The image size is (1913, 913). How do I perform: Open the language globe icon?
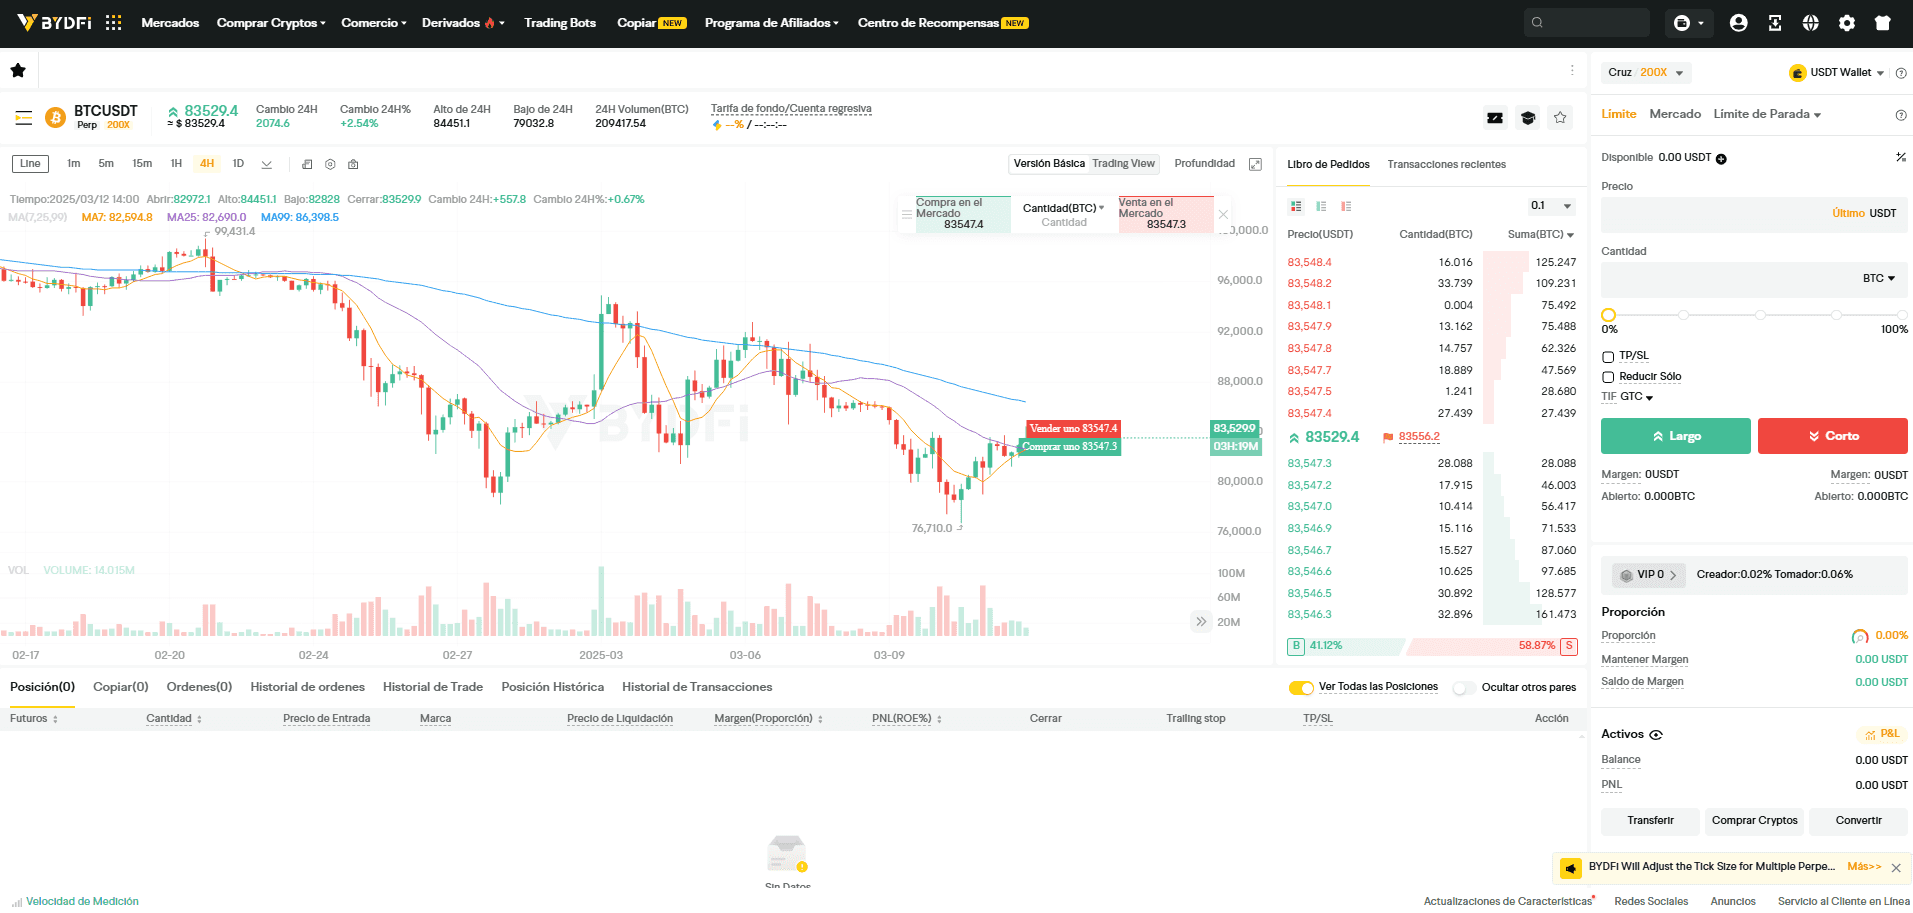pos(1811,22)
